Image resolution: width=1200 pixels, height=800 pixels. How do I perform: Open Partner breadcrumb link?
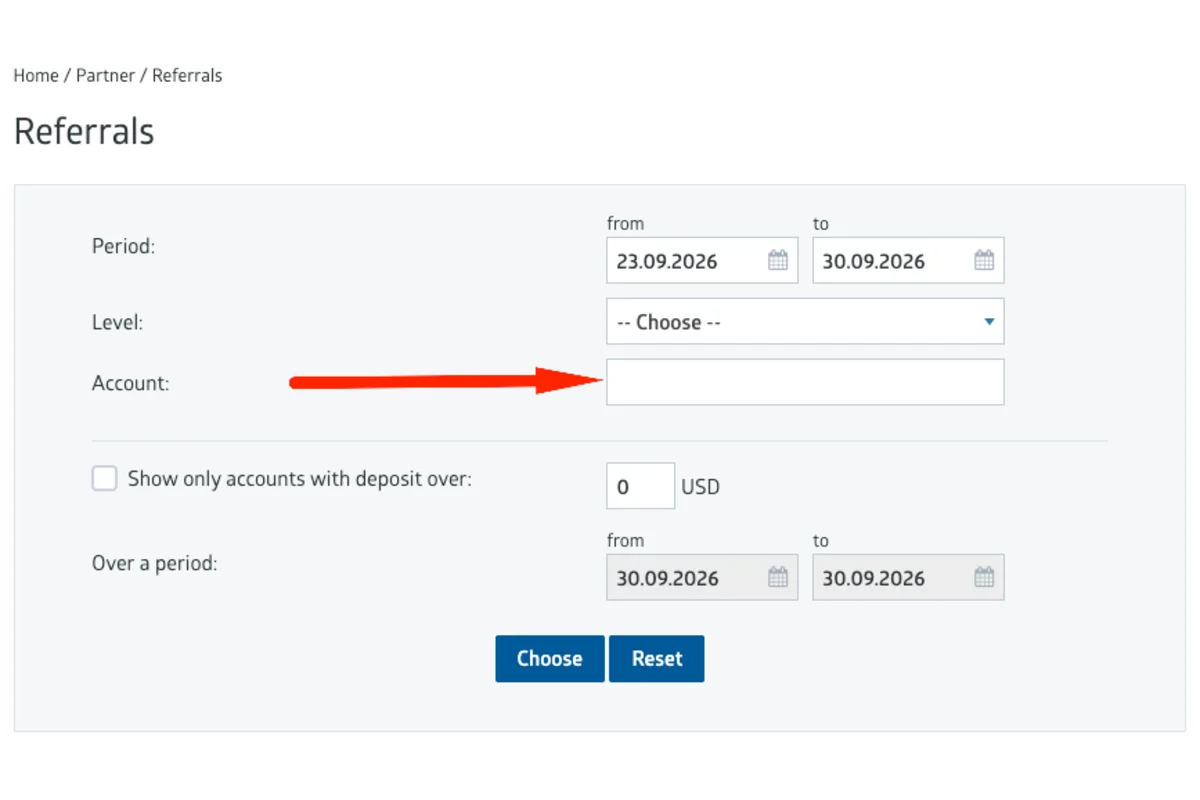[105, 75]
